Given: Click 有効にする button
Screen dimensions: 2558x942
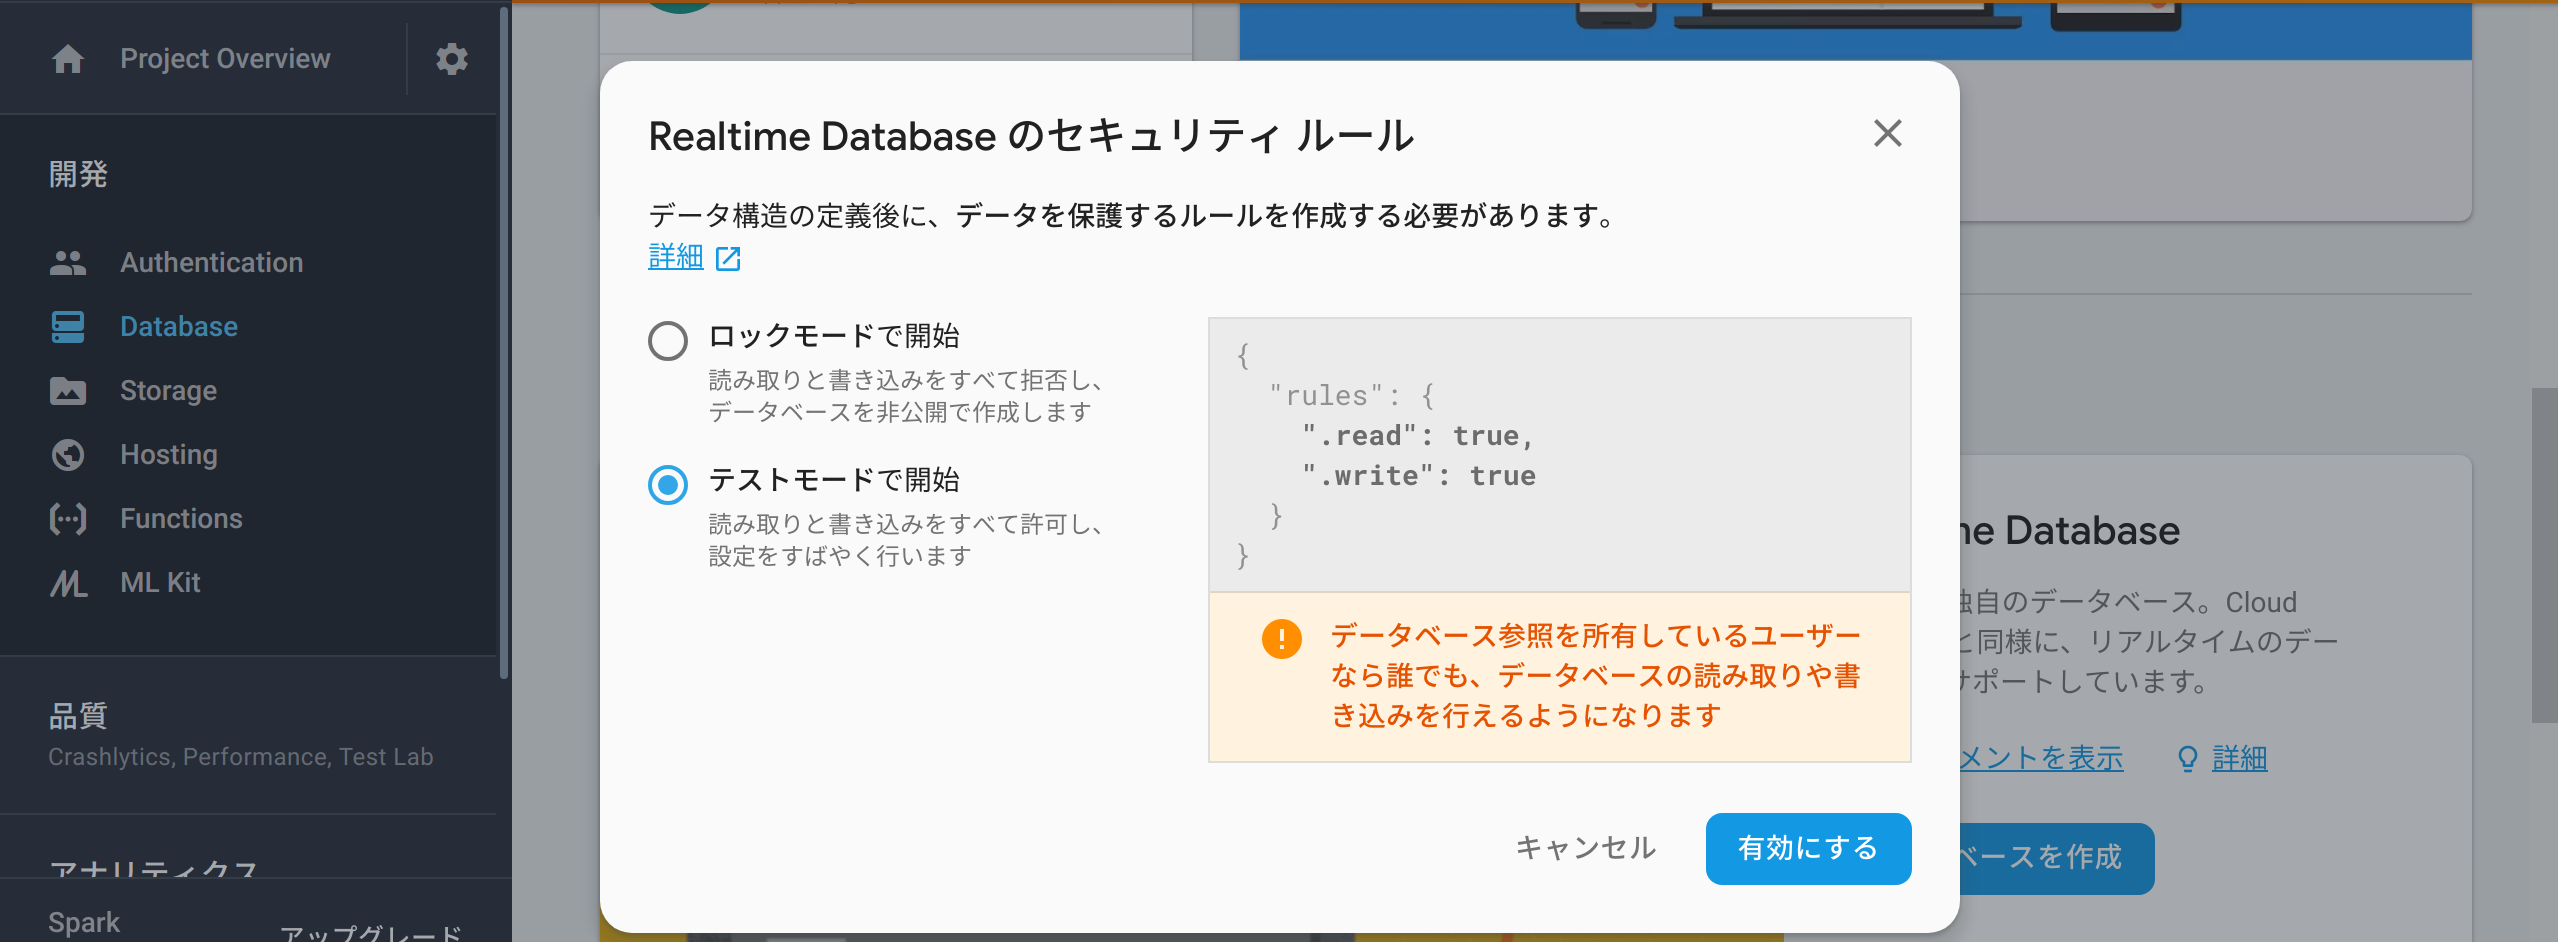Looking at the screenshot, I should (x=1808, y=848).
